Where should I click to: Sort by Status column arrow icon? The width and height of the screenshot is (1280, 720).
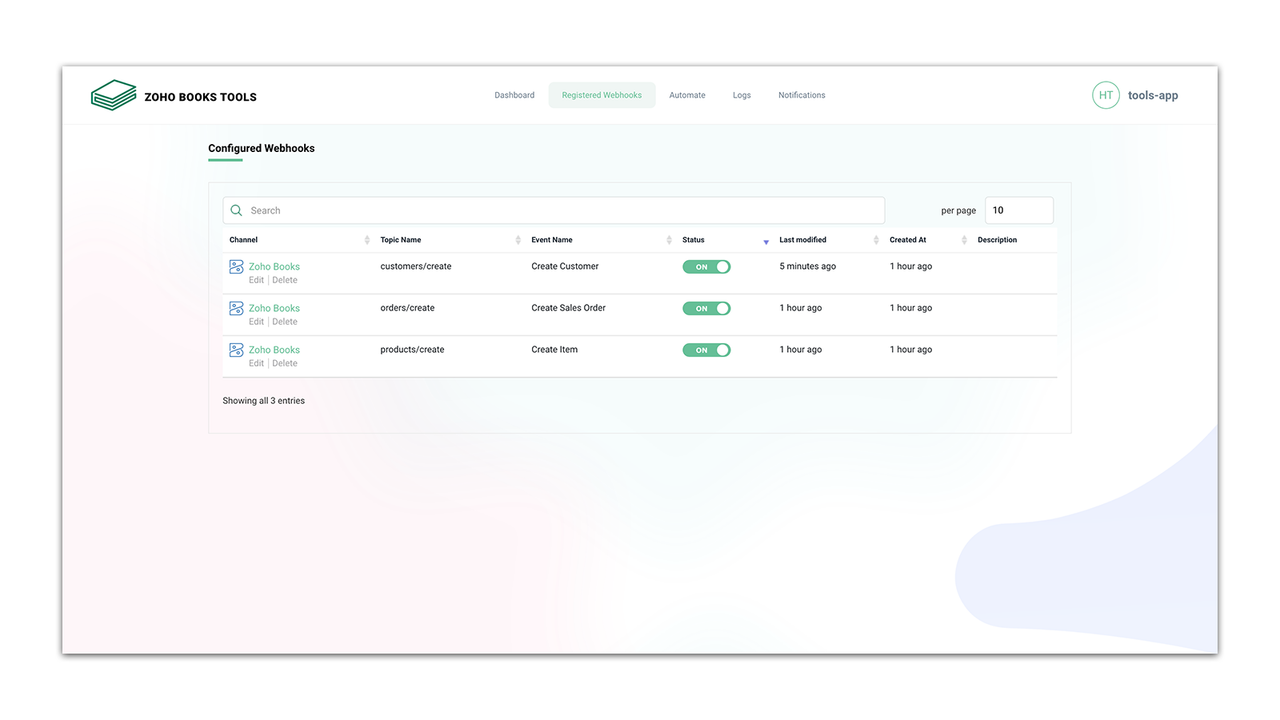766,241
